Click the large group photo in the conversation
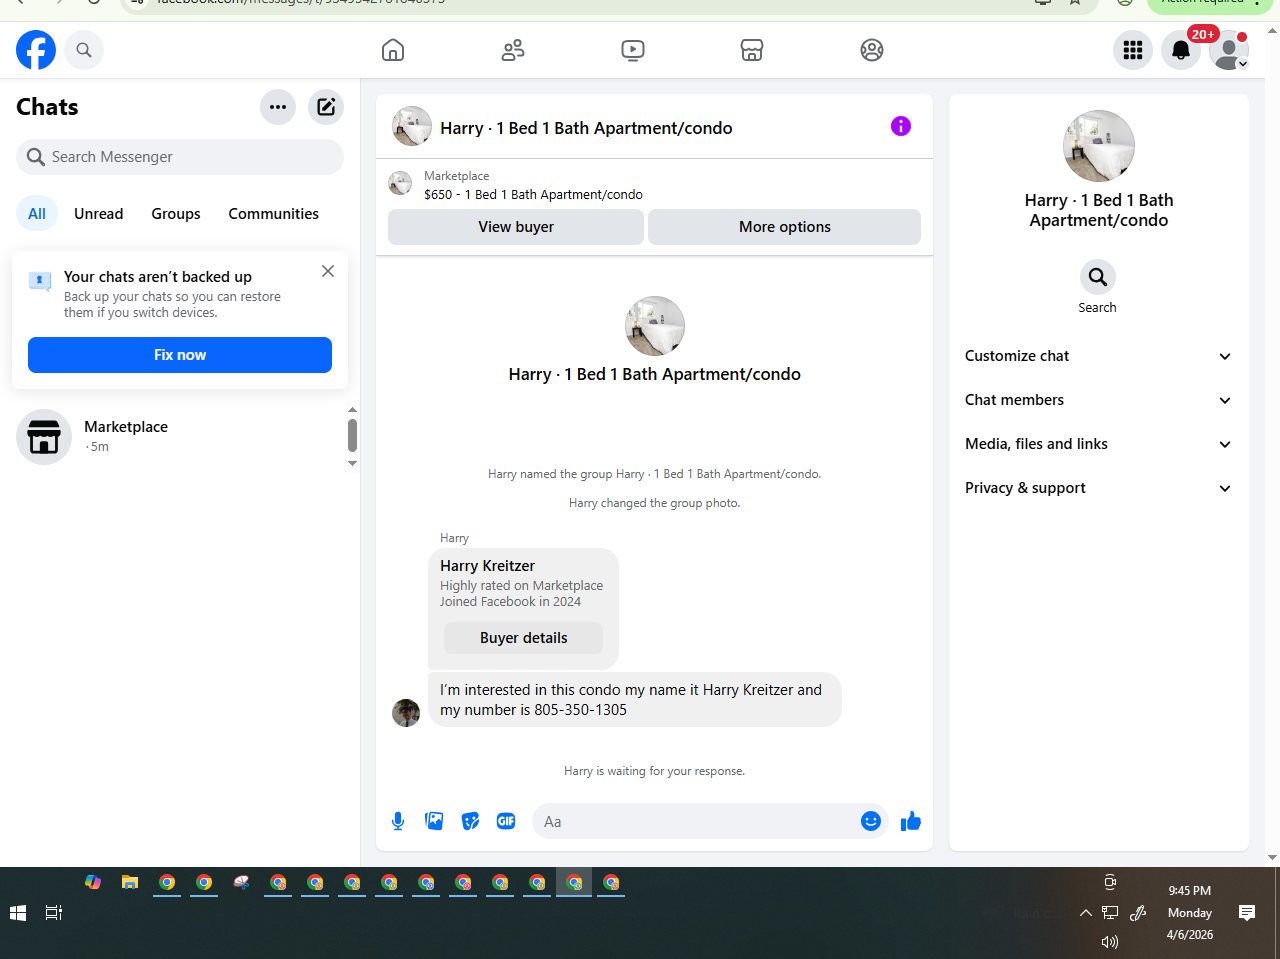 coord(655,326)
